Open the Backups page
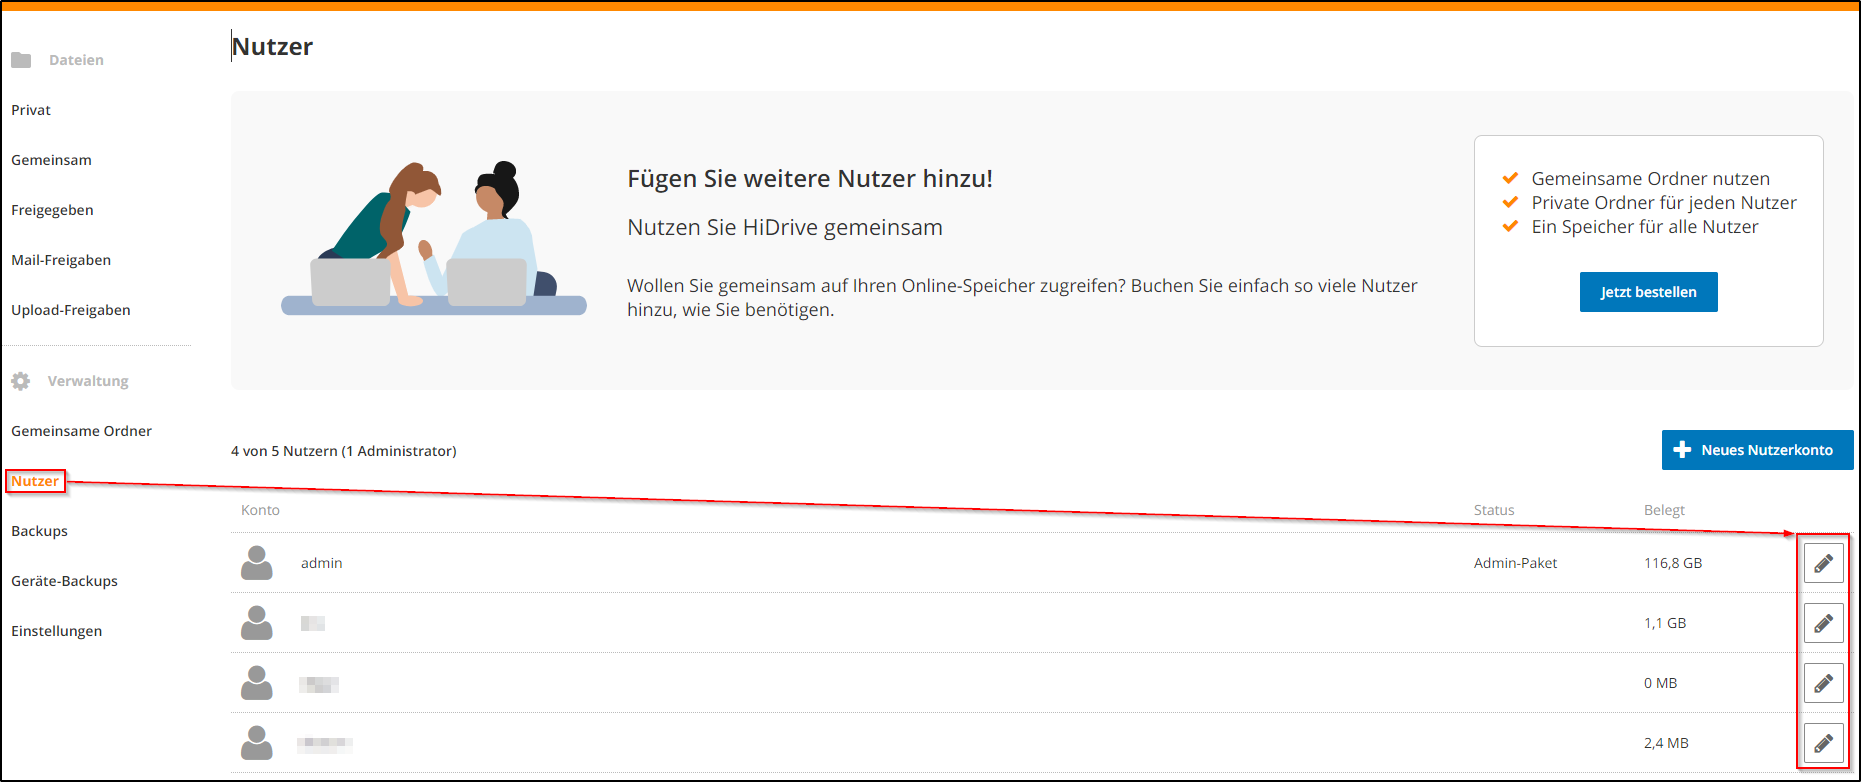This screenshot has width=1861, height=782. pyautogui.click(x=40, y=531)
